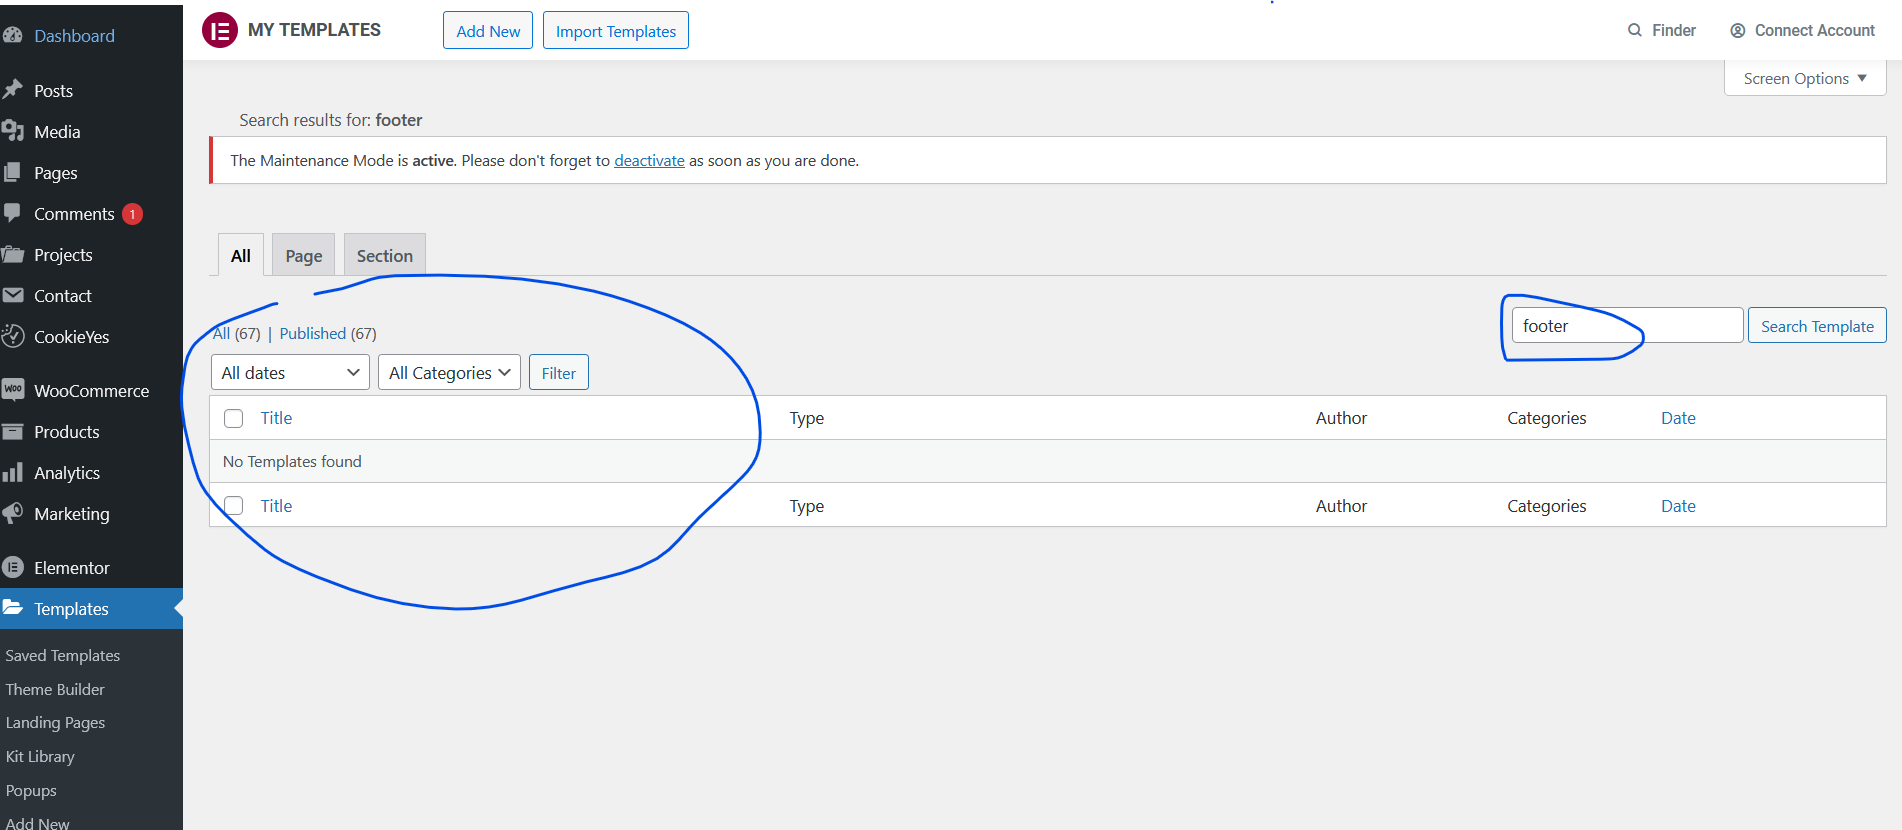Click the Finder text link
Viewport: 1902px width, 830px height.
(x=1674, y=30)
